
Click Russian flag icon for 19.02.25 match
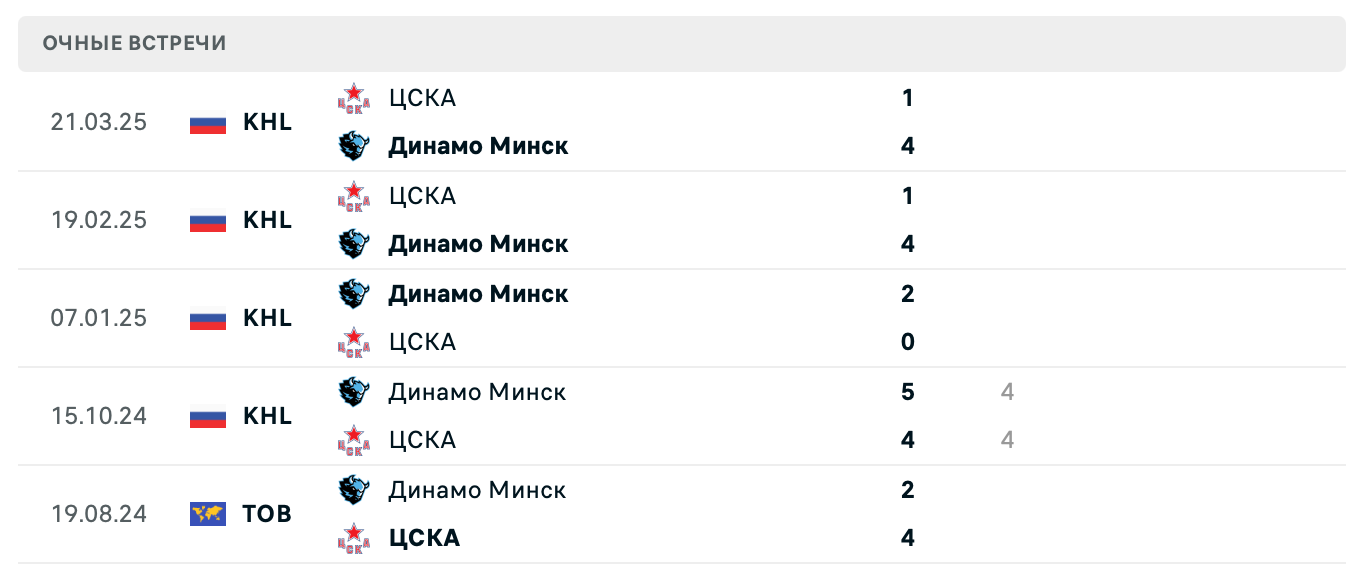coord(208,221)
